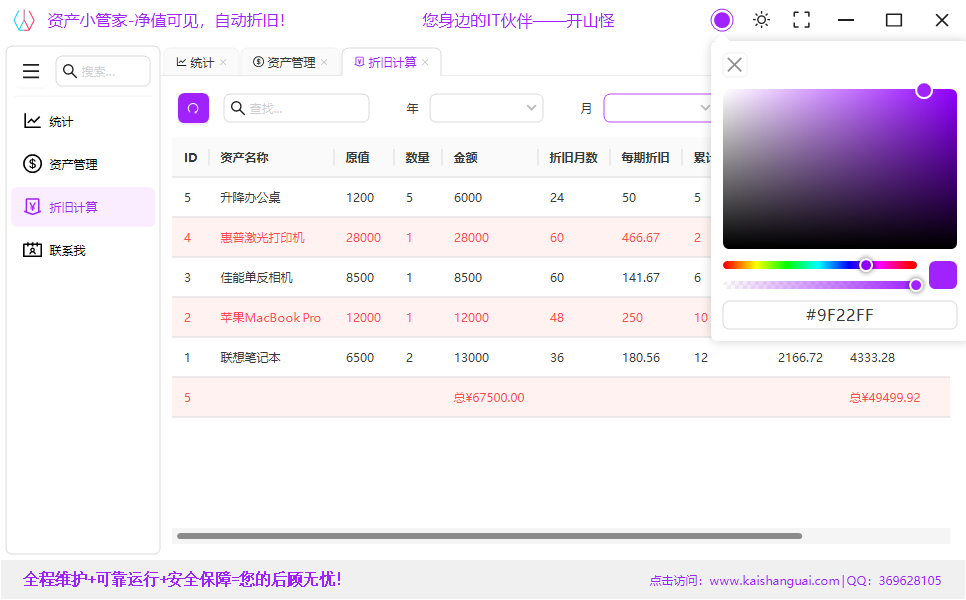Screen dimensions: 966x600
Task: Close the 折旧计算 tab
Action: pyautogui.click(x=425, y=62)
